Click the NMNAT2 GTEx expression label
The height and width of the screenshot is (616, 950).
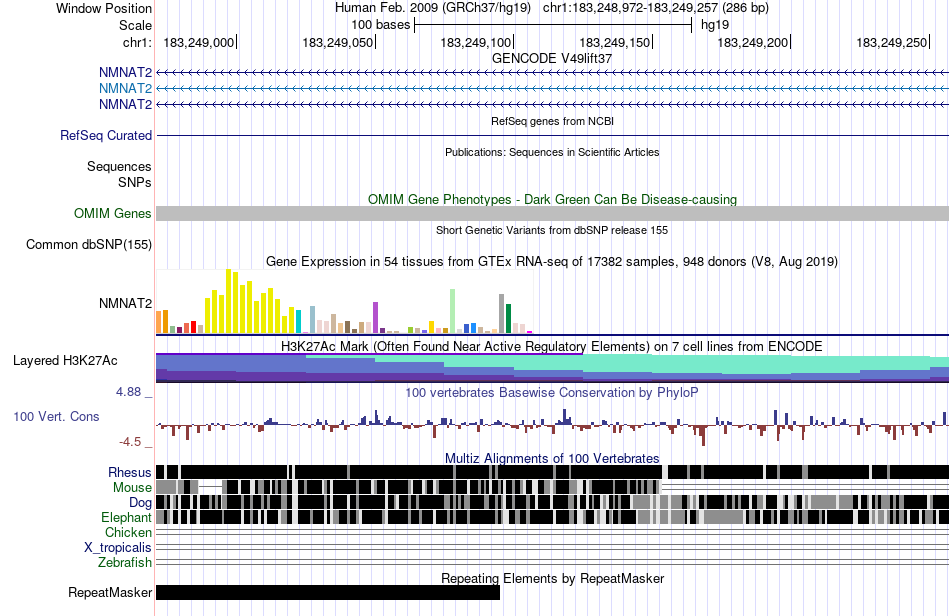tap(125, 303)
